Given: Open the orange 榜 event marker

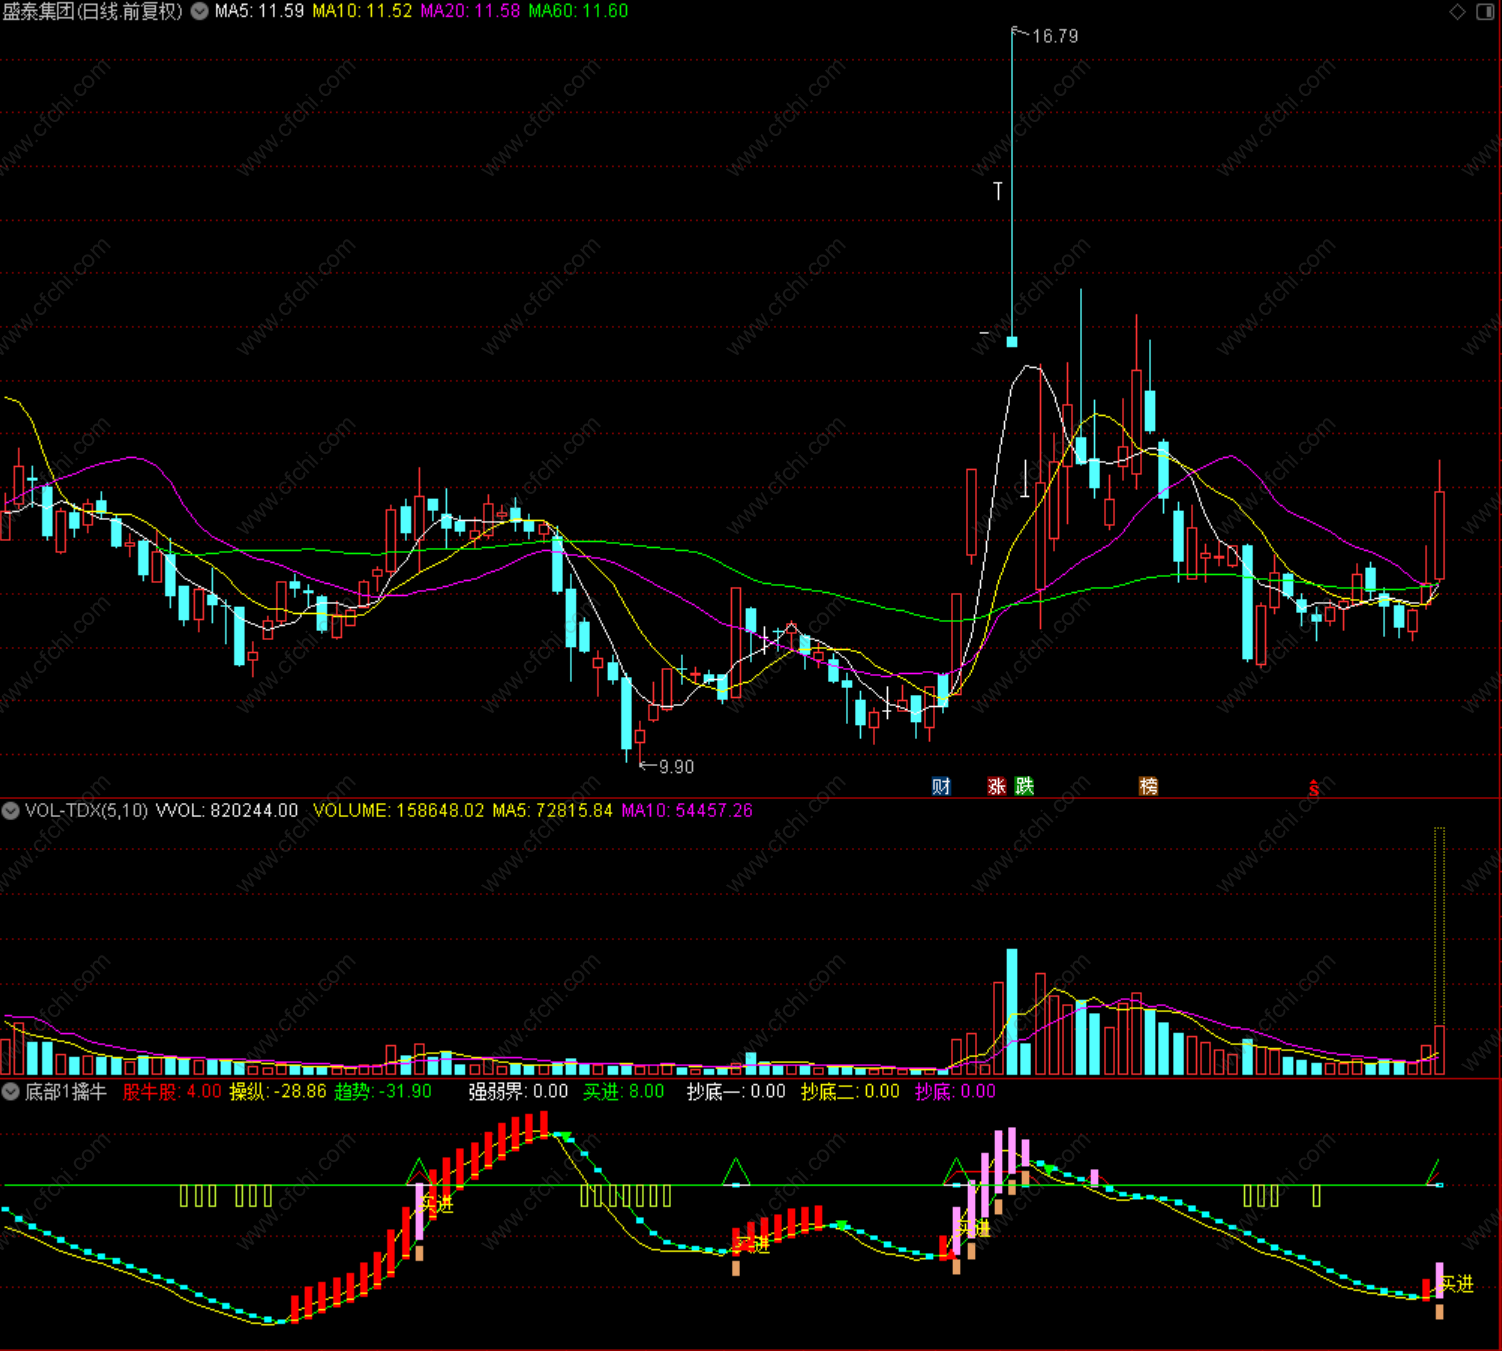Looking at the screenshot, I should click(x=1148, y=786).
